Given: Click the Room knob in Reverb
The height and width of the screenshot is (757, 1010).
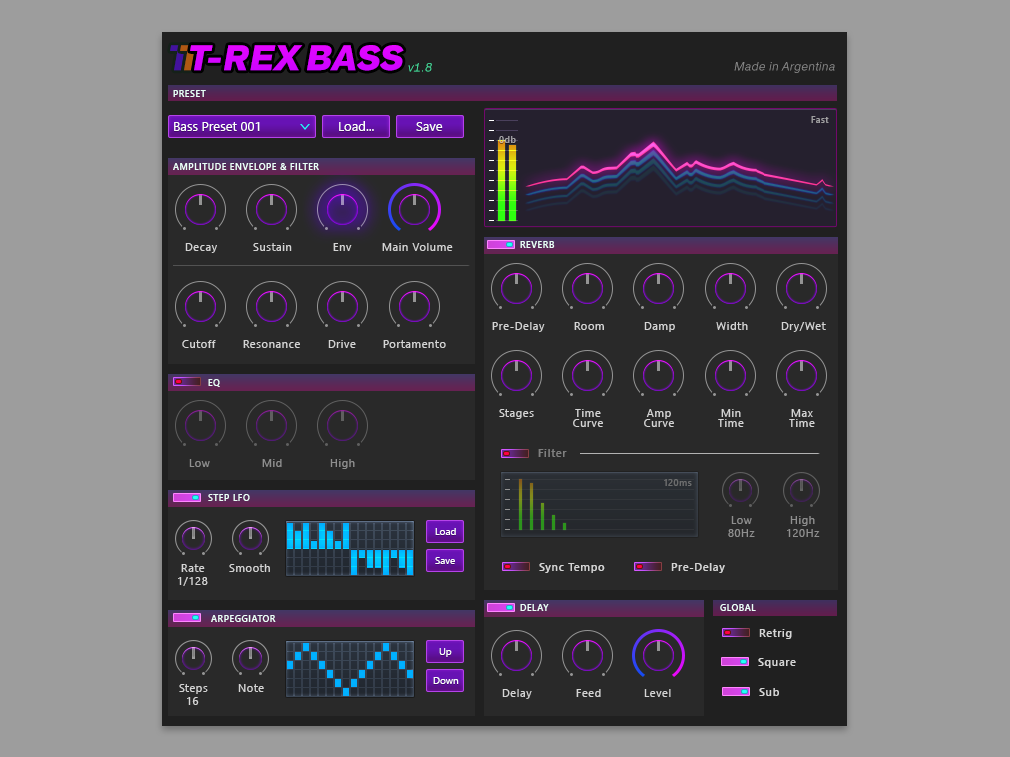Looking at the screenshot, I should (587, 288).
